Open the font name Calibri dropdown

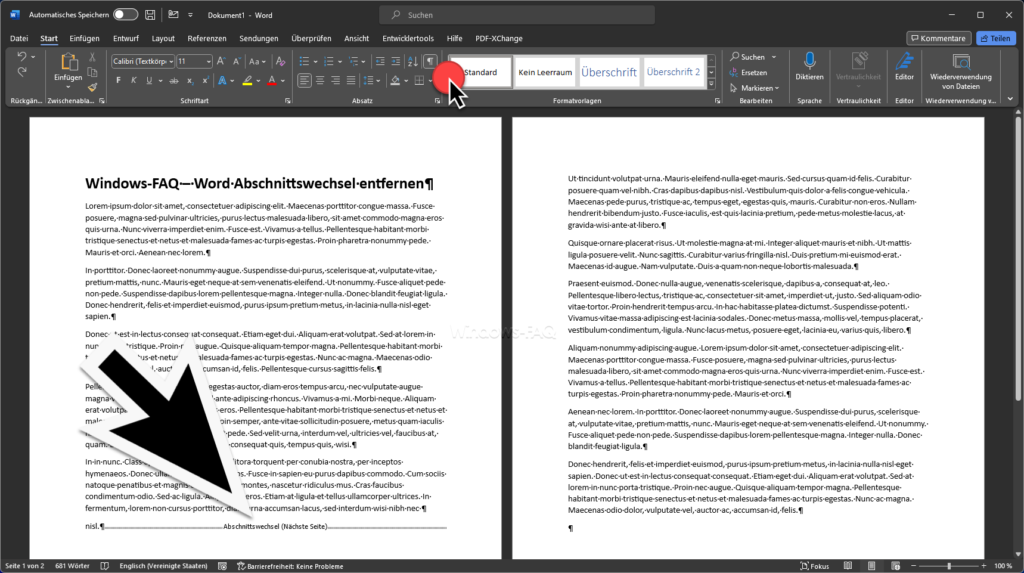click(x=171, y=61)
